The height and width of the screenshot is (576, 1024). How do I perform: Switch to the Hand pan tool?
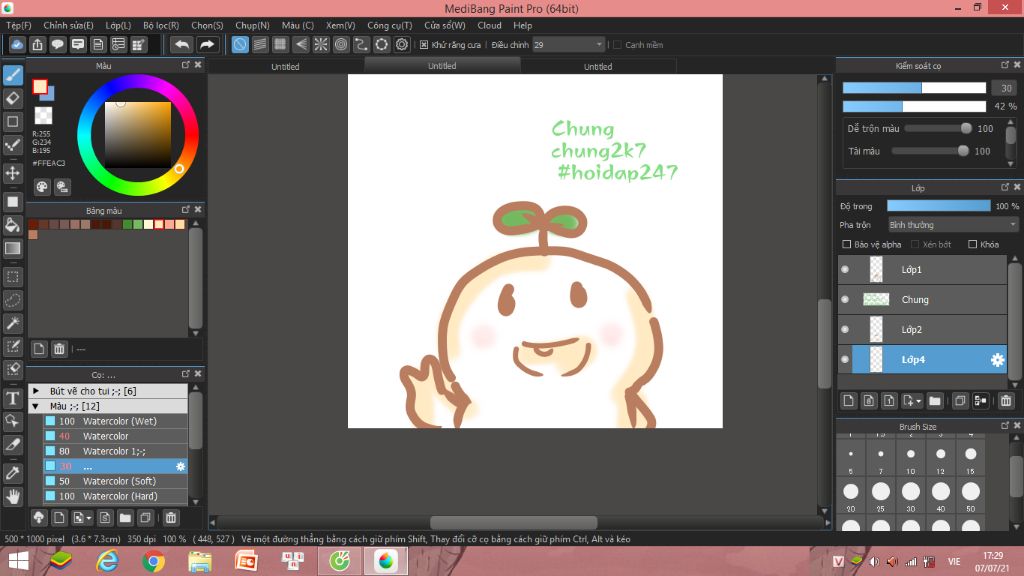pos(12,496)
